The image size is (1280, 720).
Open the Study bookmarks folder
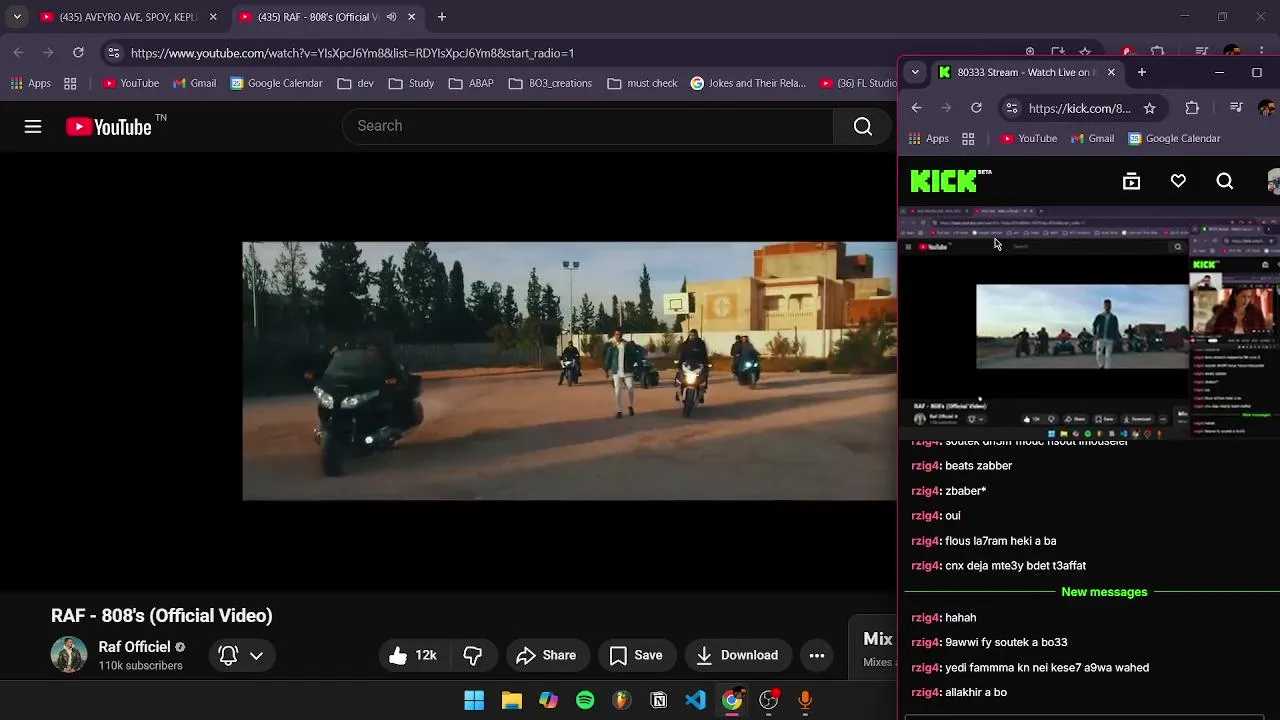pos(411,83)
